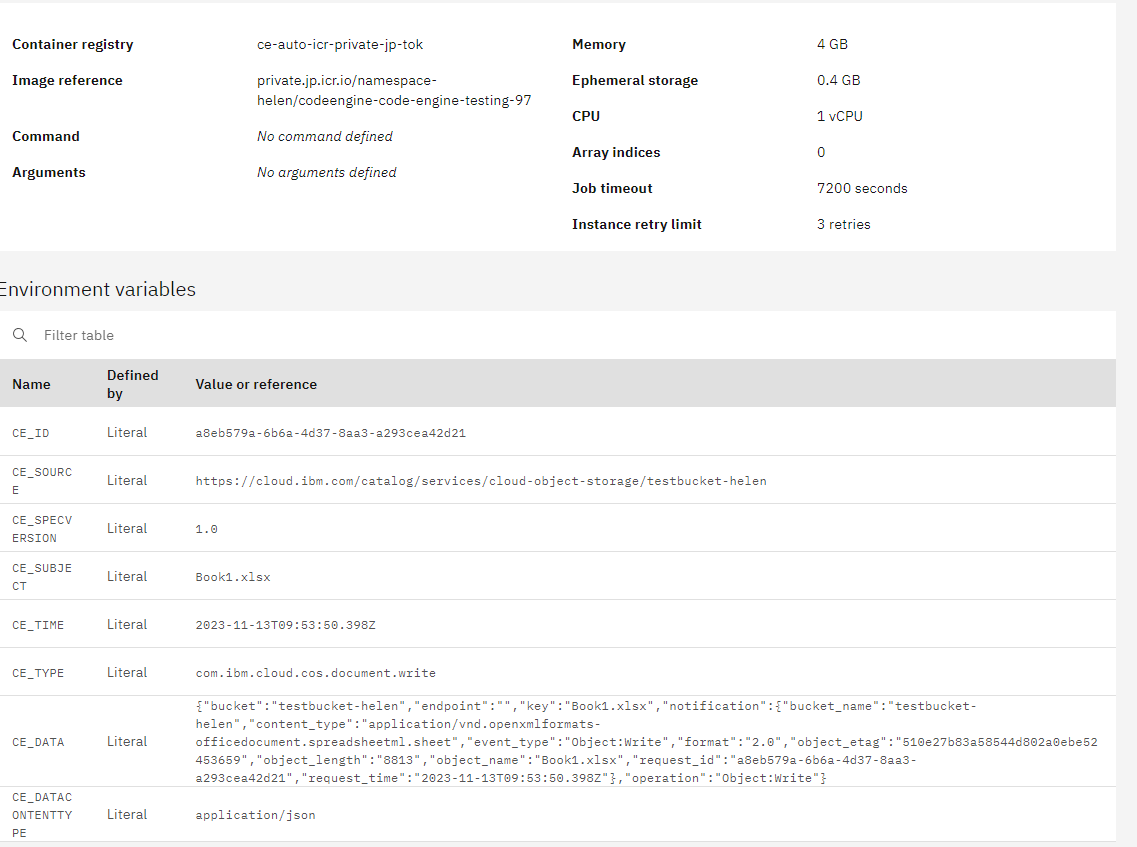Click the No command defined text
1137x847 pixels.
[x=325, y=136]
